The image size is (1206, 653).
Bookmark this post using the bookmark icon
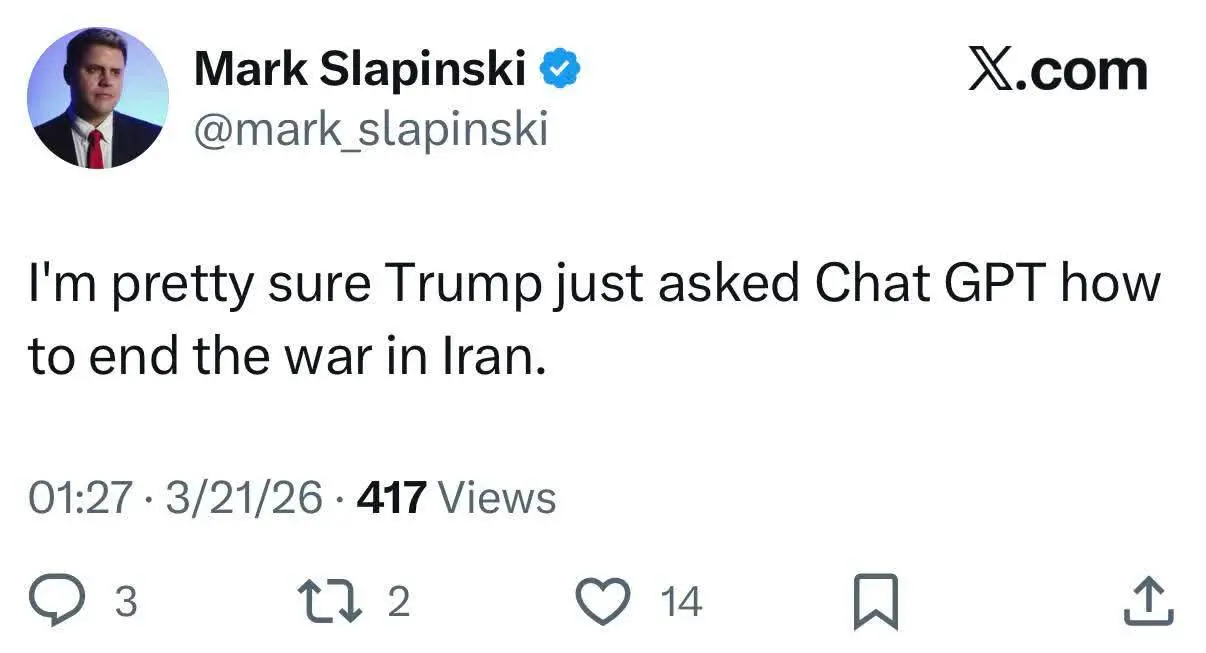[x=876, y=603]
